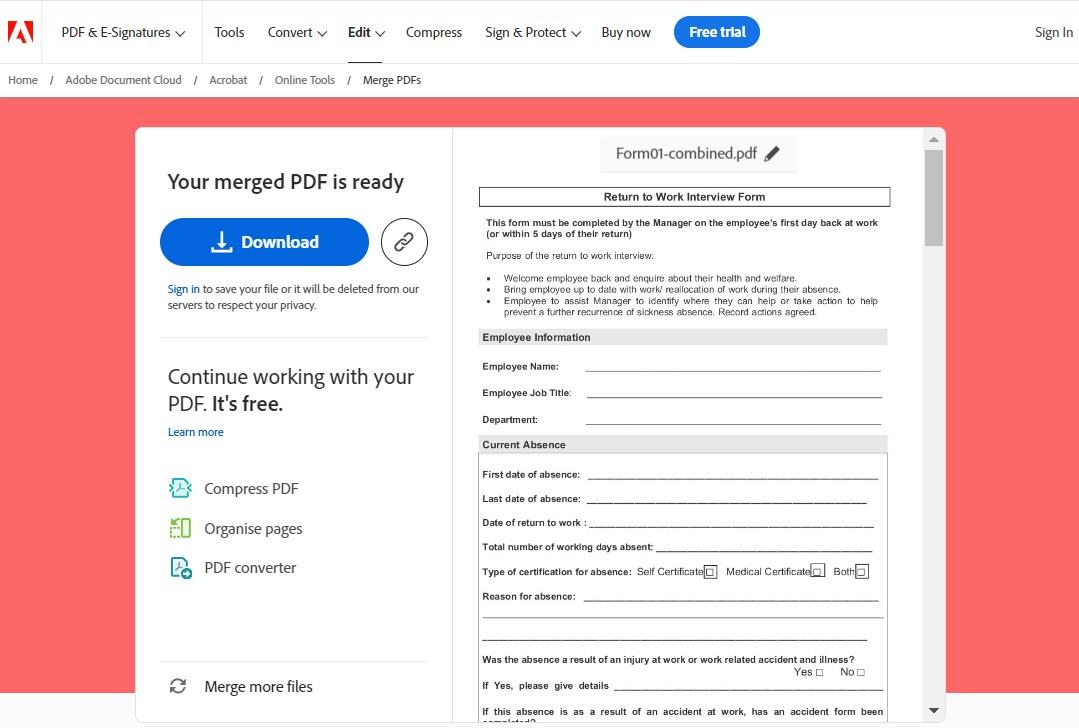
Task: Click the Compress PDF tool icon
Action: click(x=180, y=488)
